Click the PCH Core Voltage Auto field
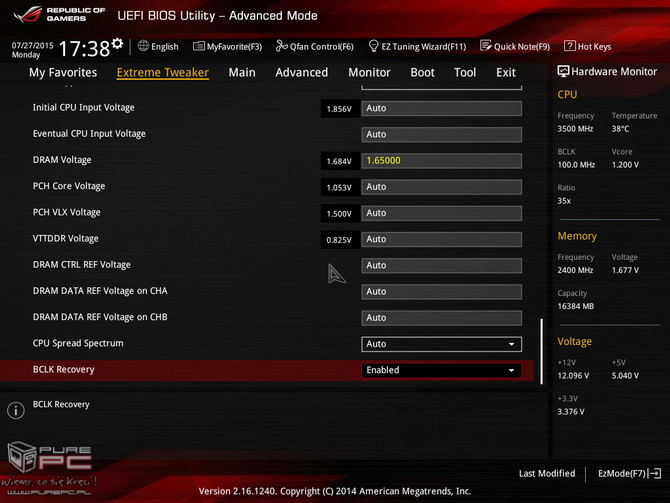This screenshot has height=503, width=670. tap(441, 187)
